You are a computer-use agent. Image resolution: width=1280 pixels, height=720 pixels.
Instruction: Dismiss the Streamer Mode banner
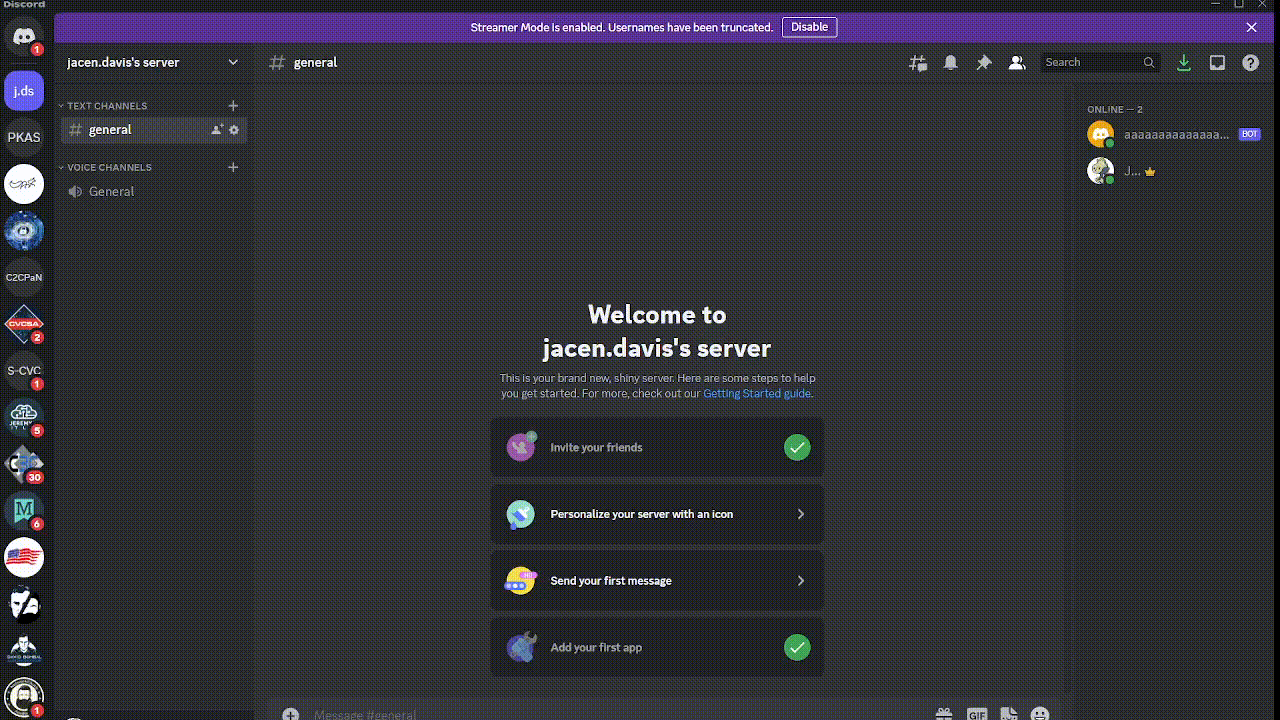tap(1251, 27)
